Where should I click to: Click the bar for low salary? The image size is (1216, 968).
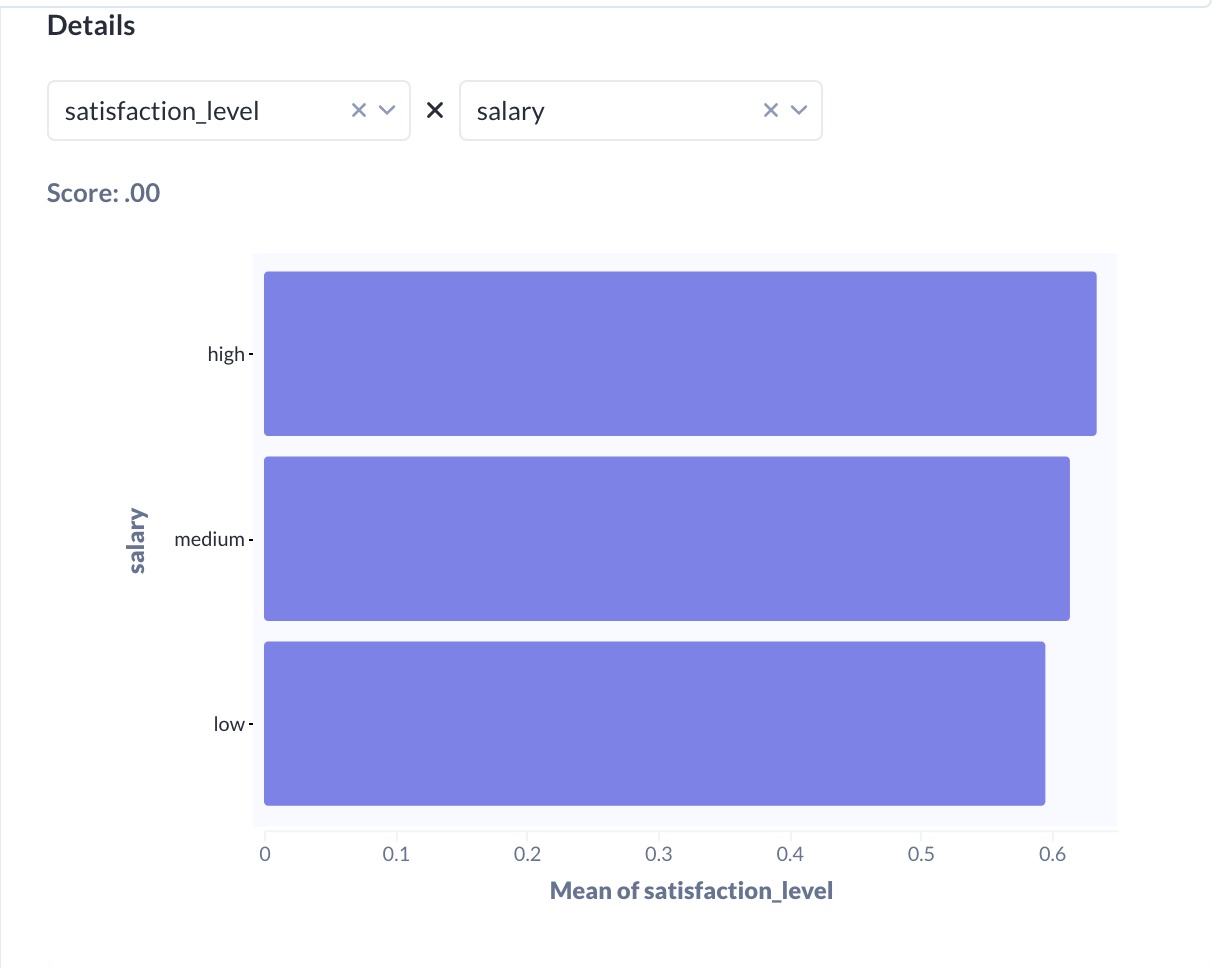(x=654, y=723)
